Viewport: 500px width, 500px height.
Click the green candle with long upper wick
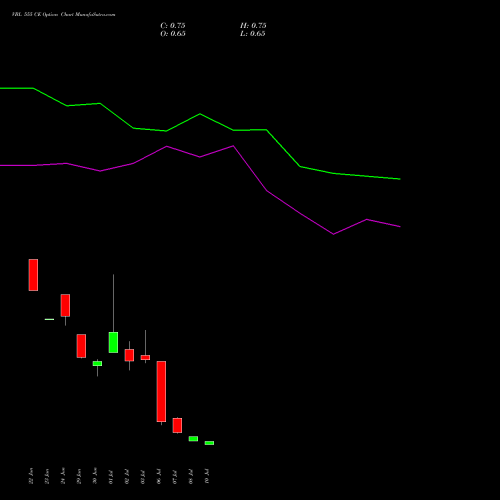coord(113,342)
